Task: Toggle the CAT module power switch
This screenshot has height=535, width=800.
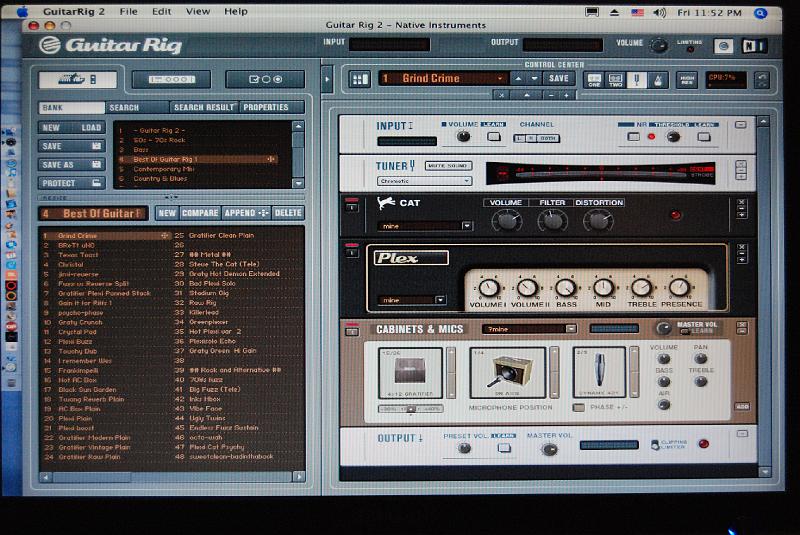Action: [352, 205]
